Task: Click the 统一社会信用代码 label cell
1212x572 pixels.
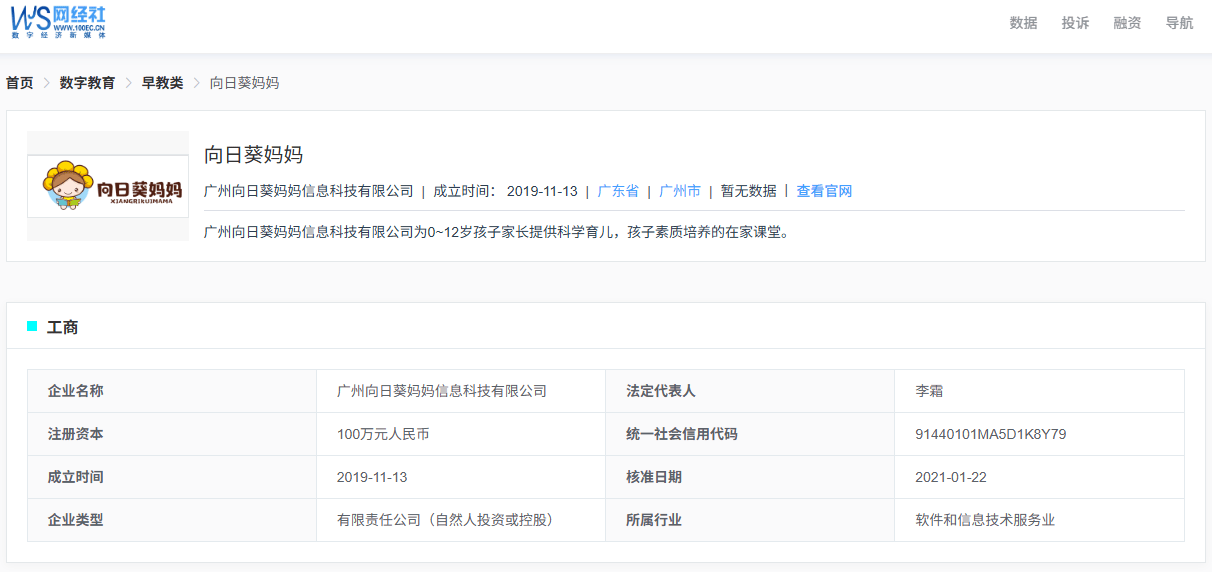Action: click(750, 434)
